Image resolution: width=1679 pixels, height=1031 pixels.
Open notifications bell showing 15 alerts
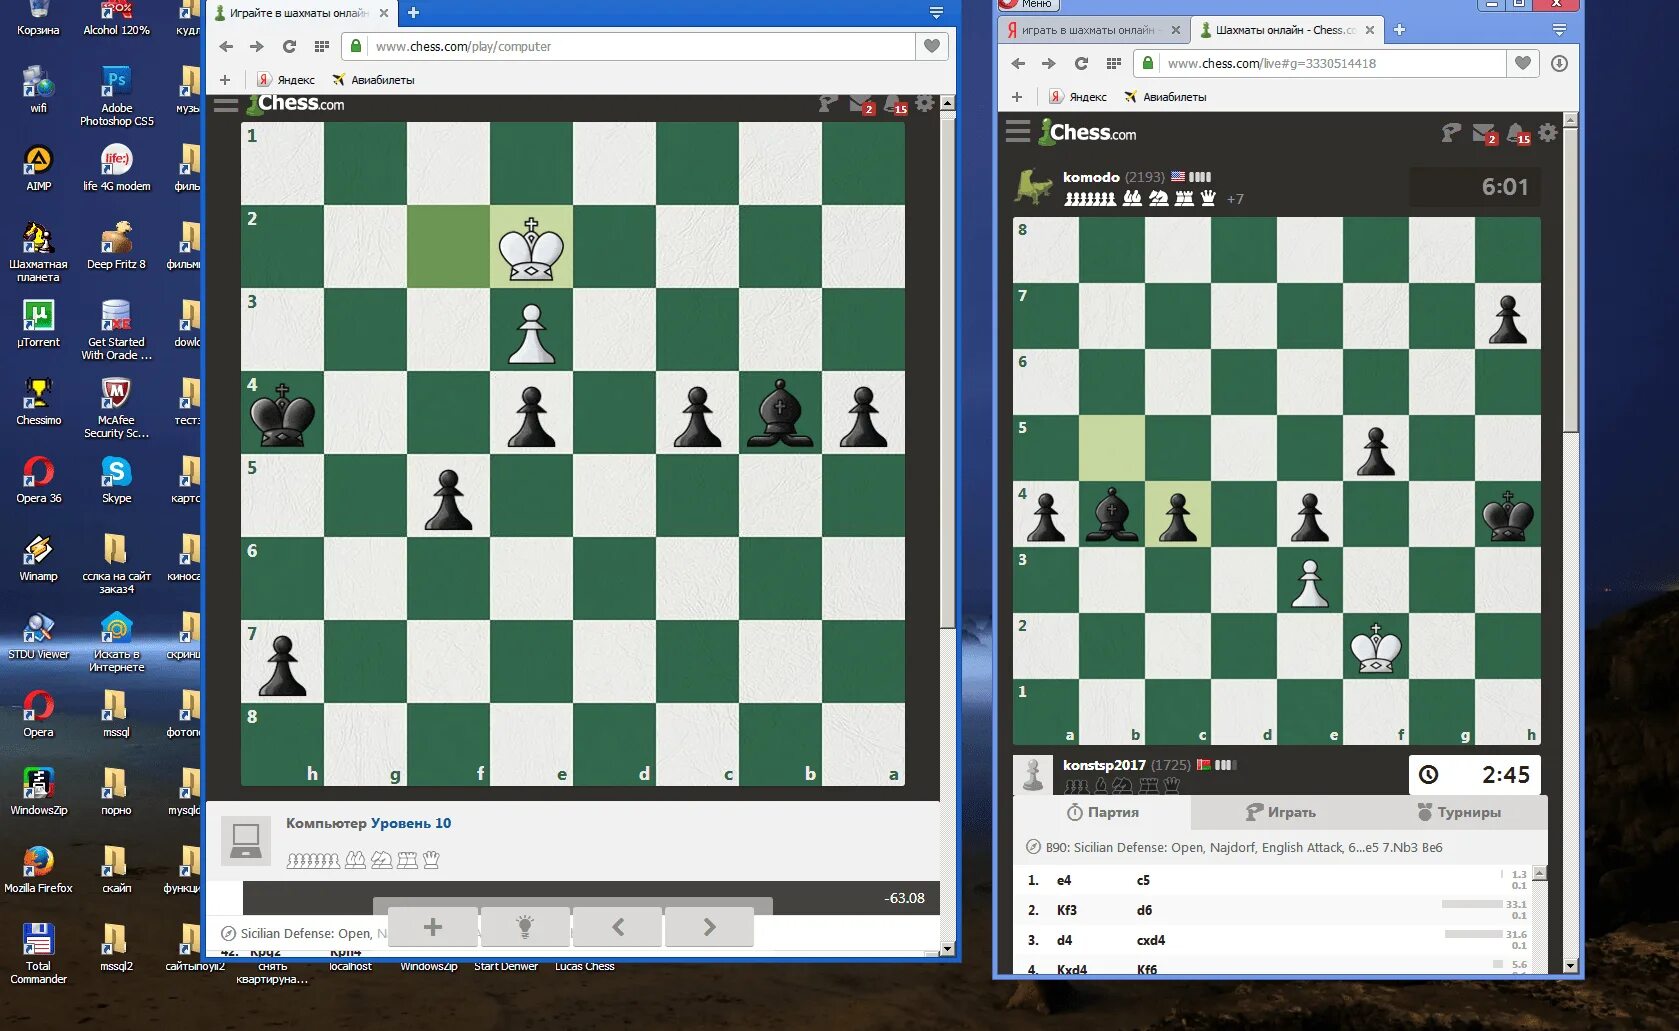click(891, 101)
